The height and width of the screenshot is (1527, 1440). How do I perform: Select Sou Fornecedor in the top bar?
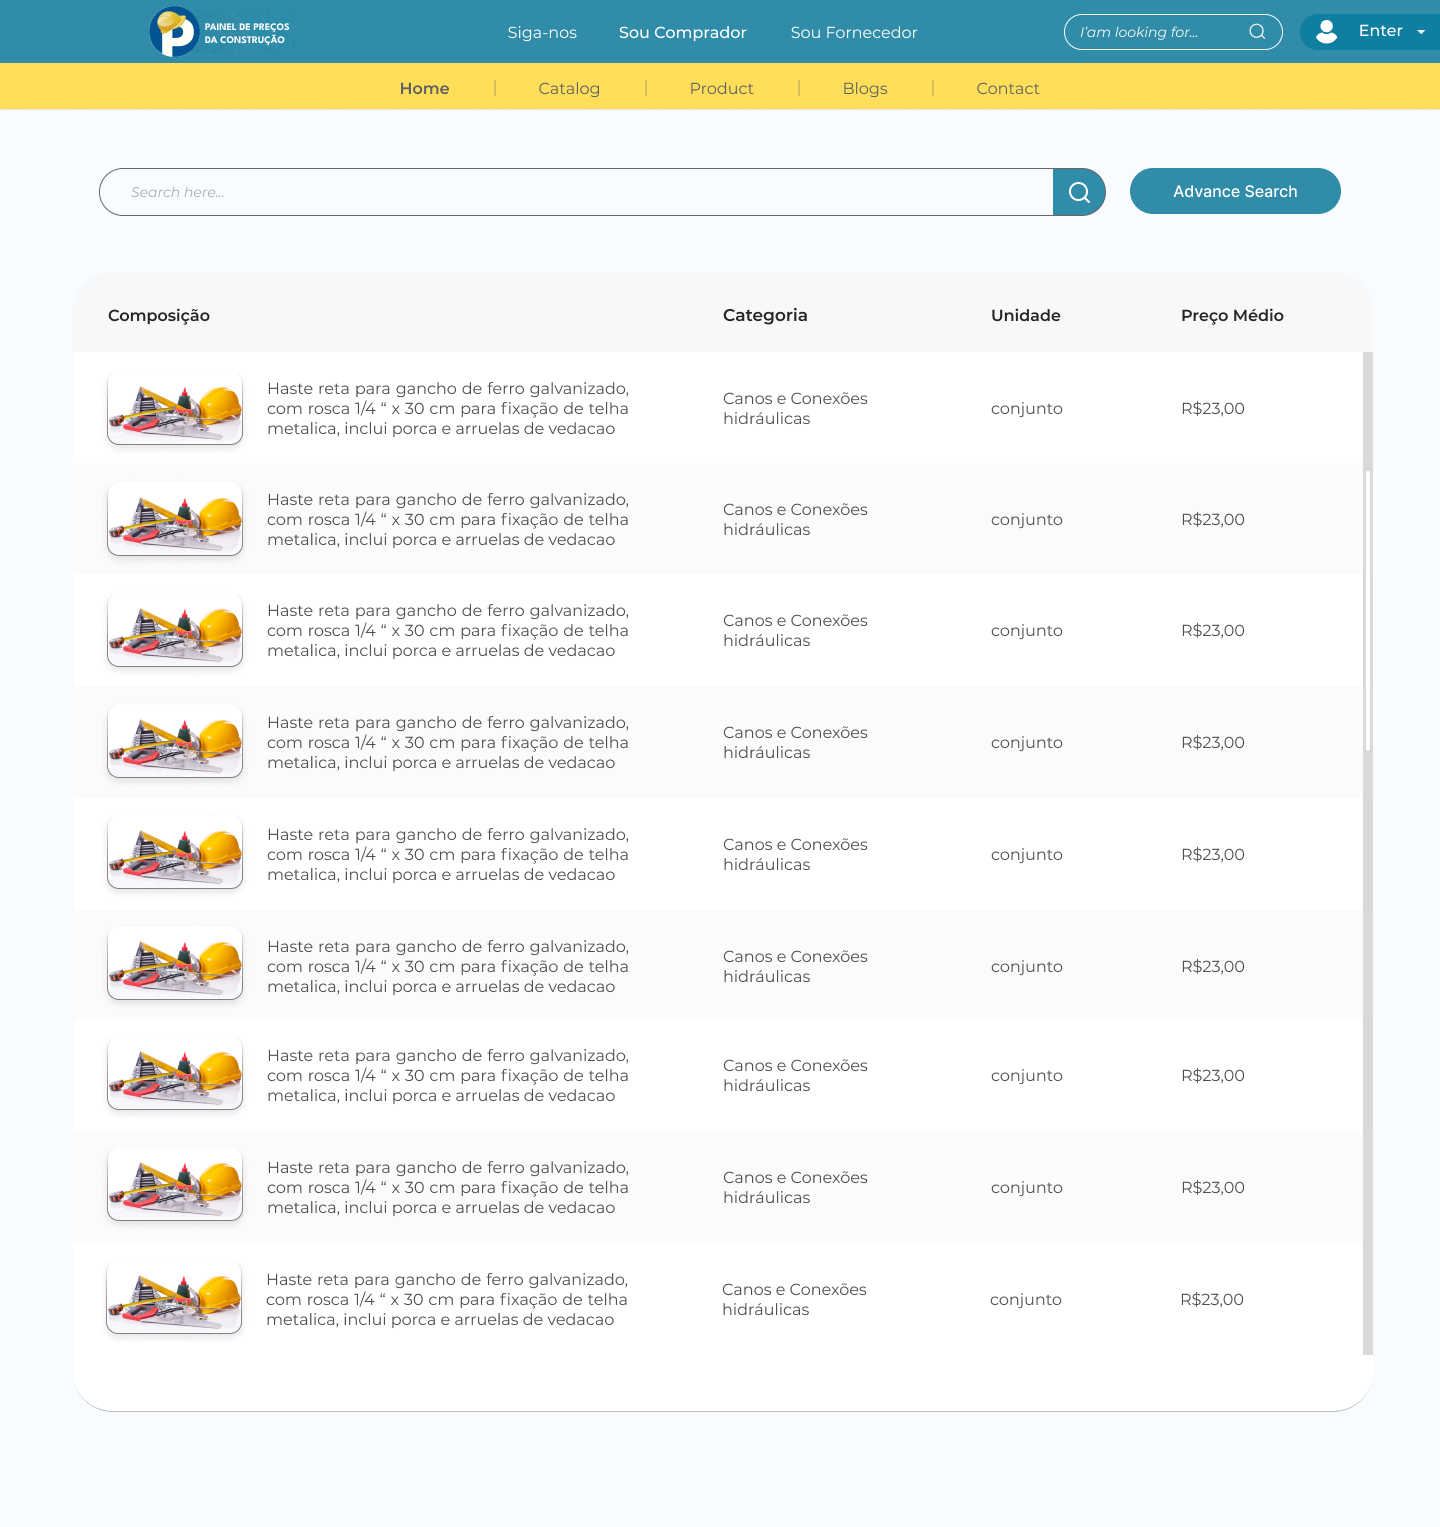point(854,32)
